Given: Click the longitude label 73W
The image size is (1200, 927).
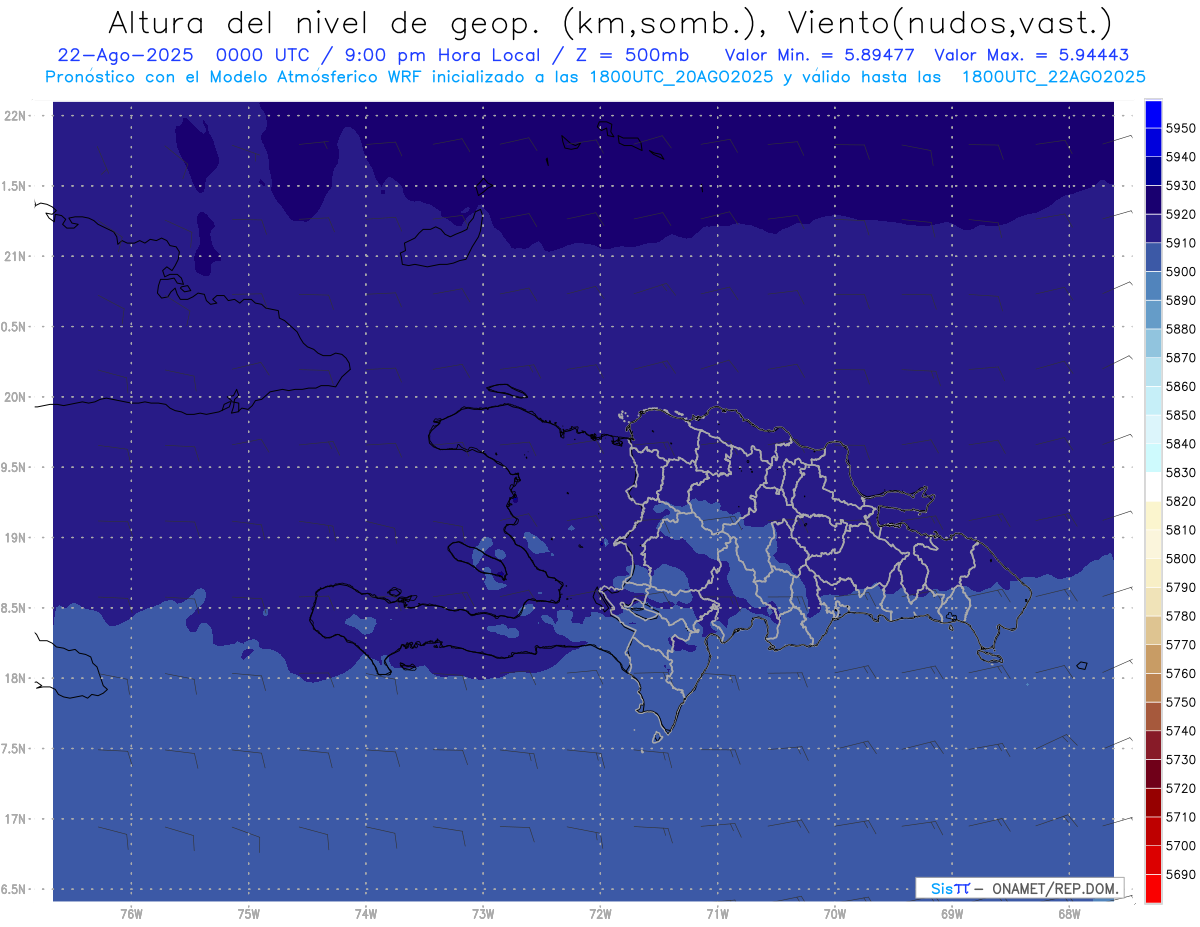Looking at the screenshot, I should point(482,914).
